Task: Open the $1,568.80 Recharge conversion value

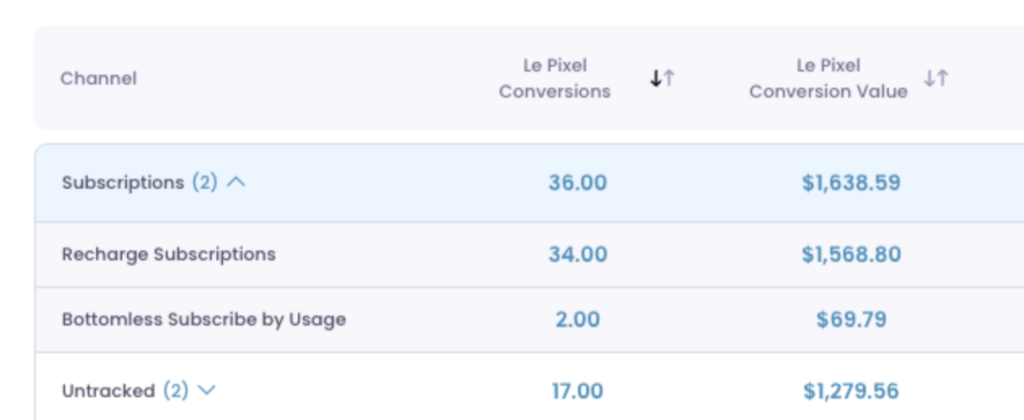Action: (851, 254)
